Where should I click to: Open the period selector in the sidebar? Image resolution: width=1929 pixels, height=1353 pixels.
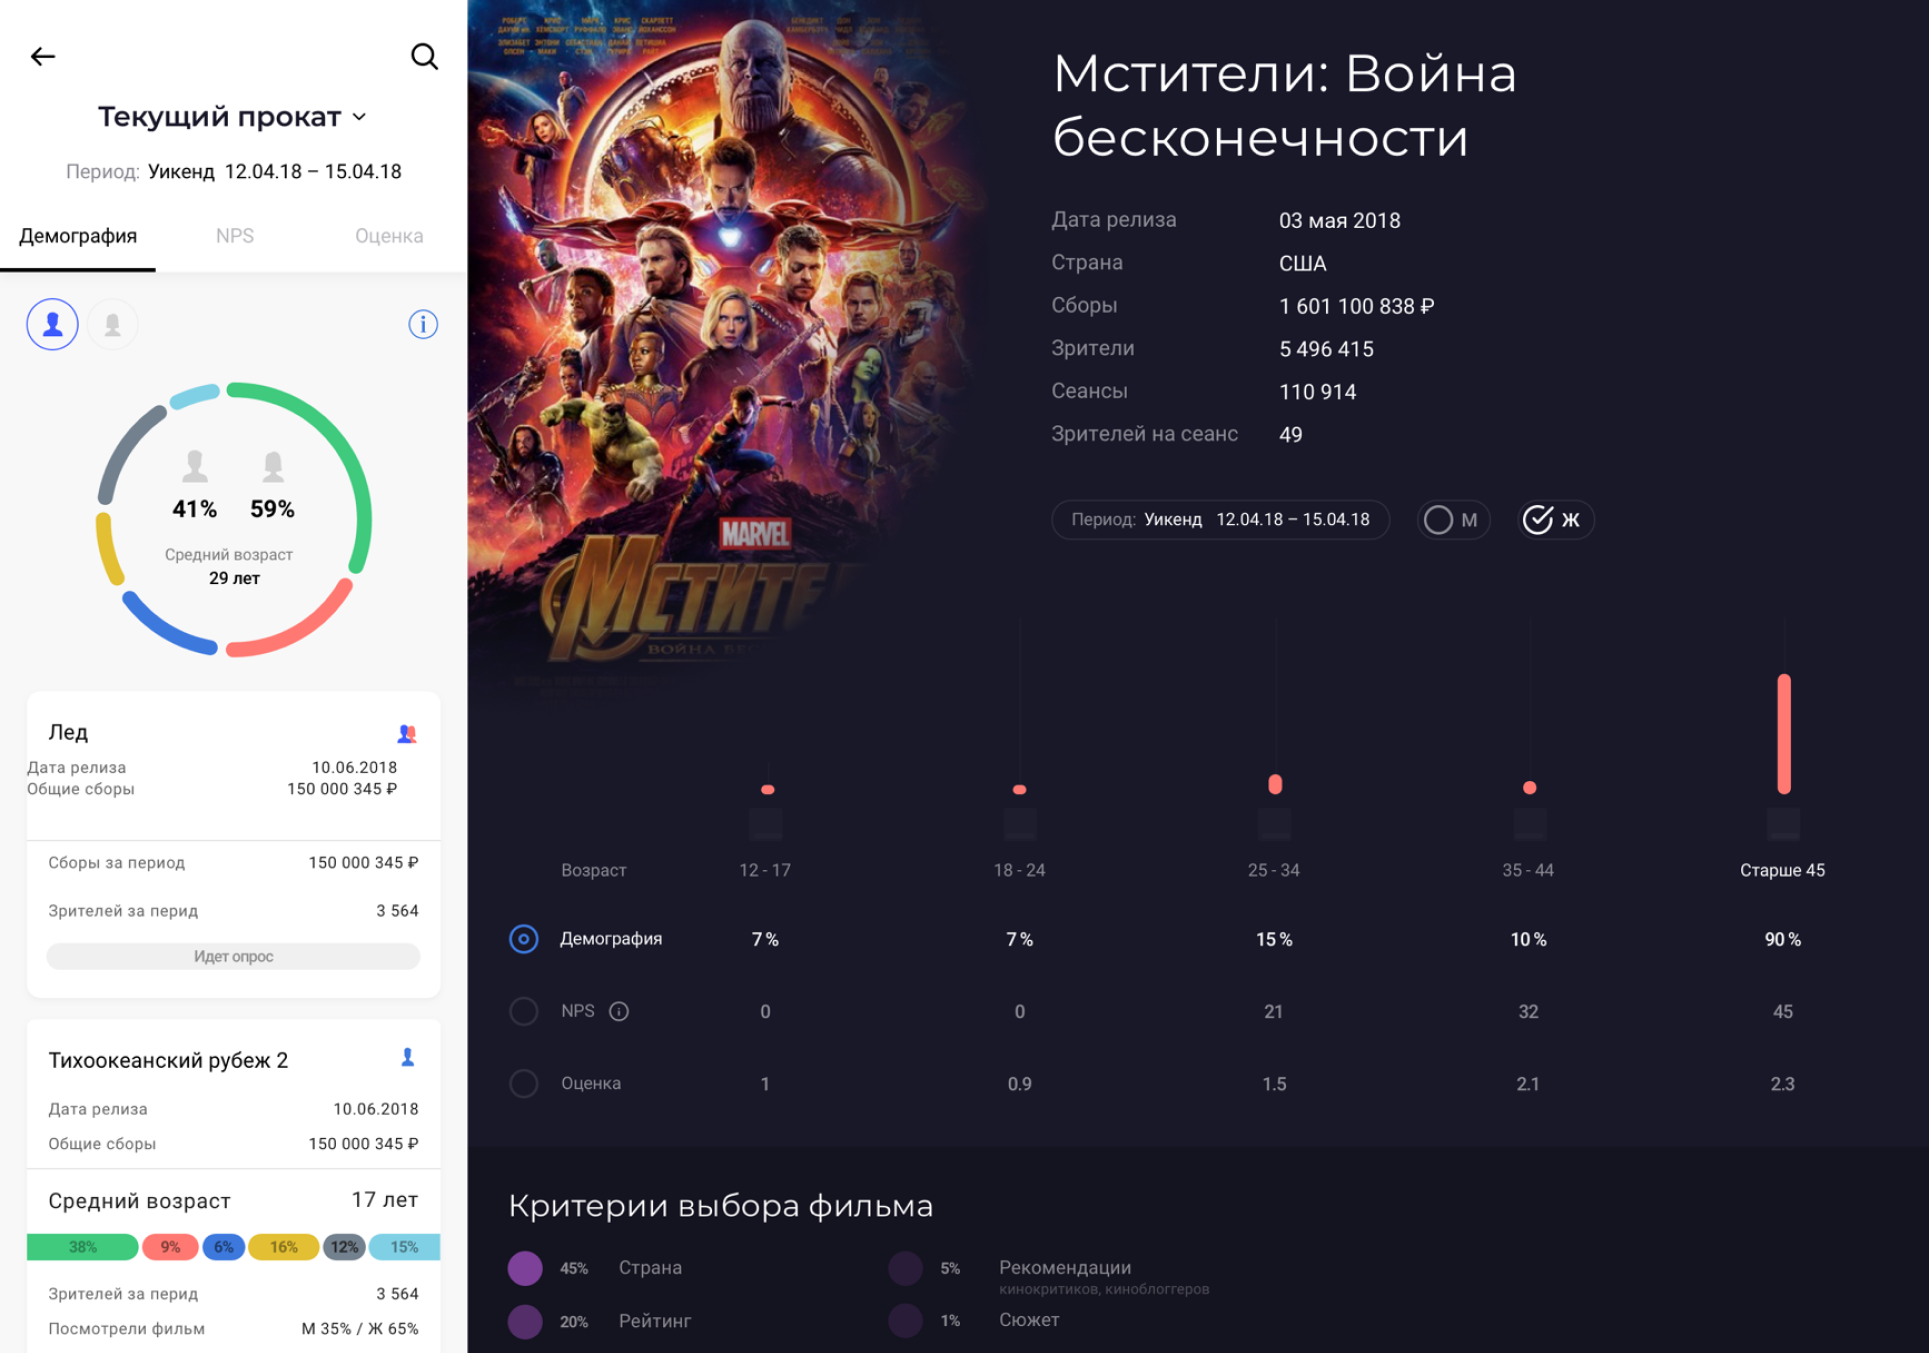[x=233, y=172]
